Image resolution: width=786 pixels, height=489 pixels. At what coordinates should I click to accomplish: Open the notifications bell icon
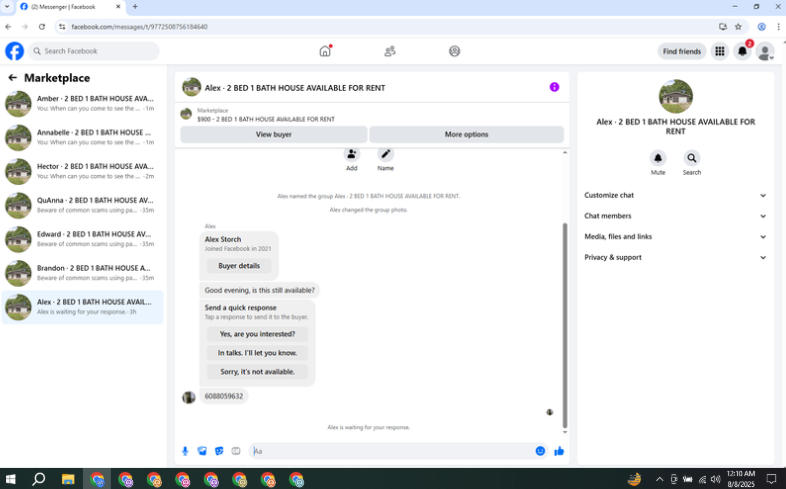tap(742, 51)
